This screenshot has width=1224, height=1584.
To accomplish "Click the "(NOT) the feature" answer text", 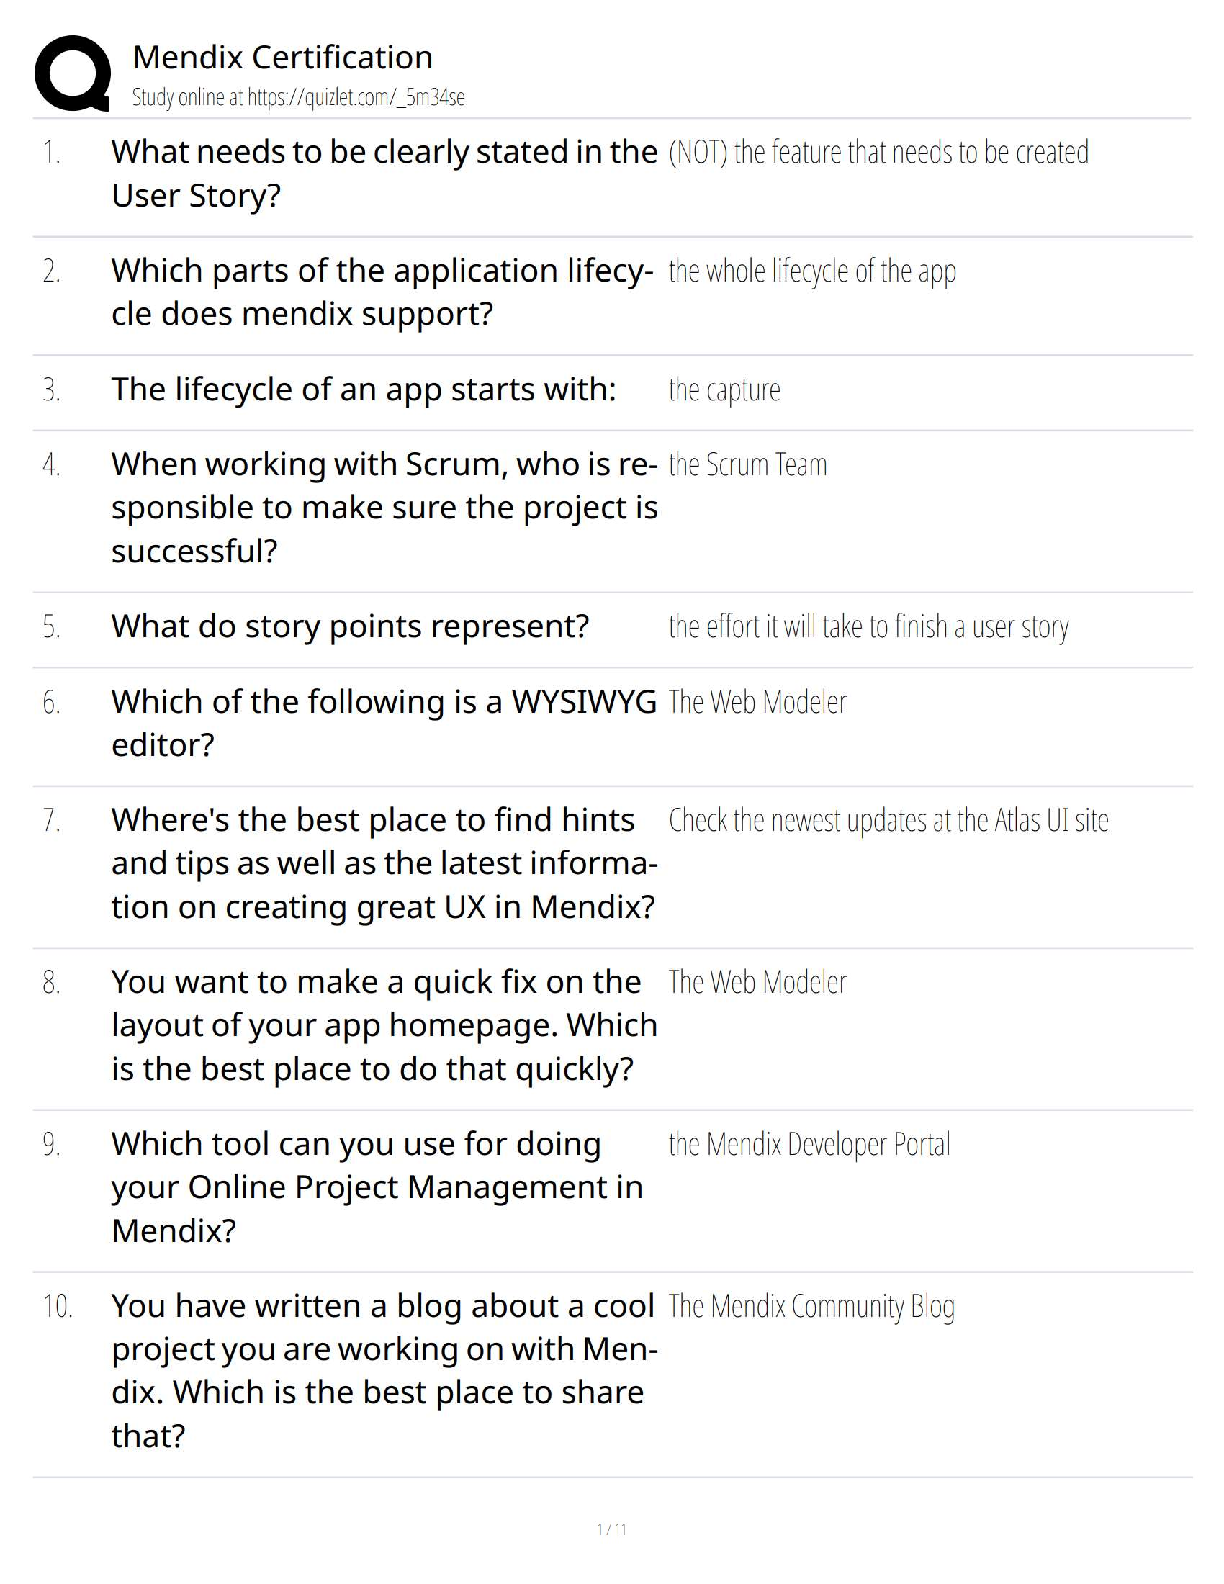I will pyautogui.click(x=878, y=152).
